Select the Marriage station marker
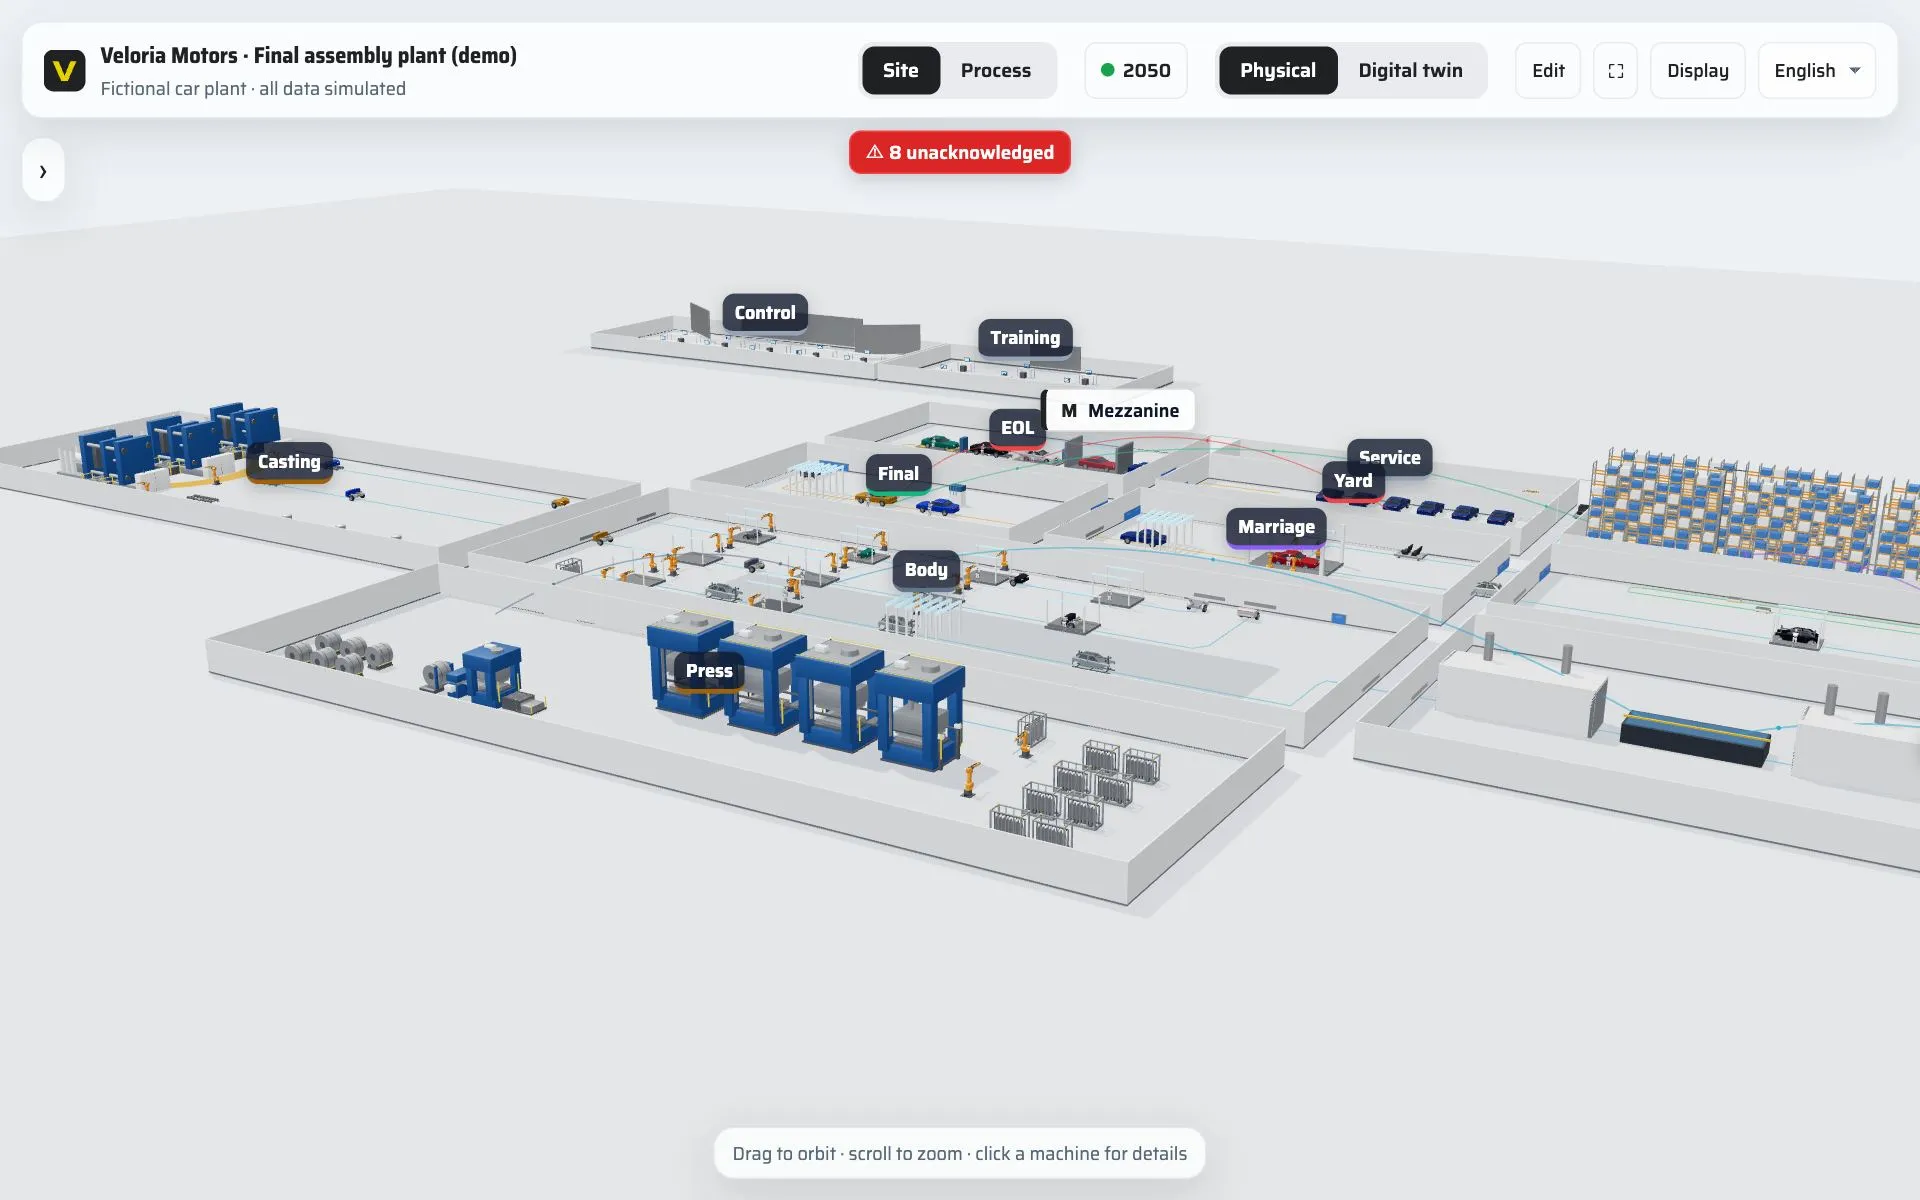Screen dimensions: 1920x1200 [x=1276, y=527]
